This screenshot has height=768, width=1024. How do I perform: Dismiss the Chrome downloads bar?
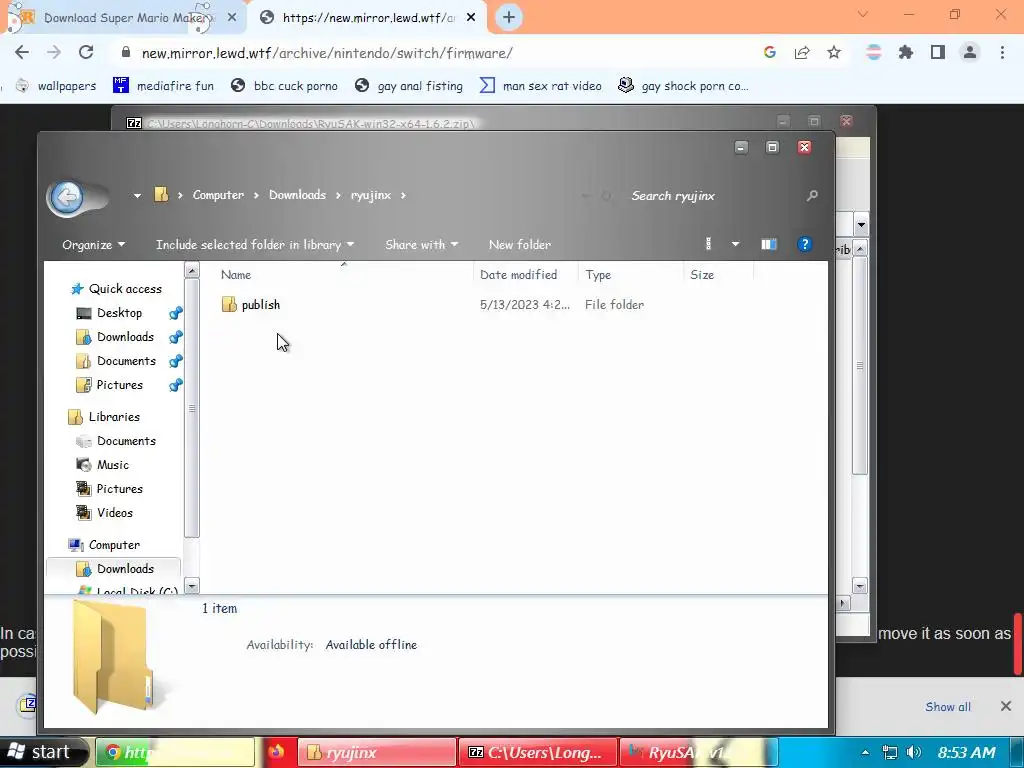(1006, 706)
